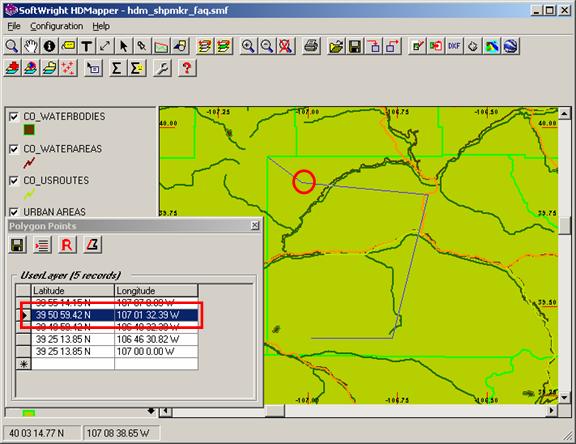The image size is (576, 444).
Task: Open the Configuration menu
Action: click(x=57, y=26)
